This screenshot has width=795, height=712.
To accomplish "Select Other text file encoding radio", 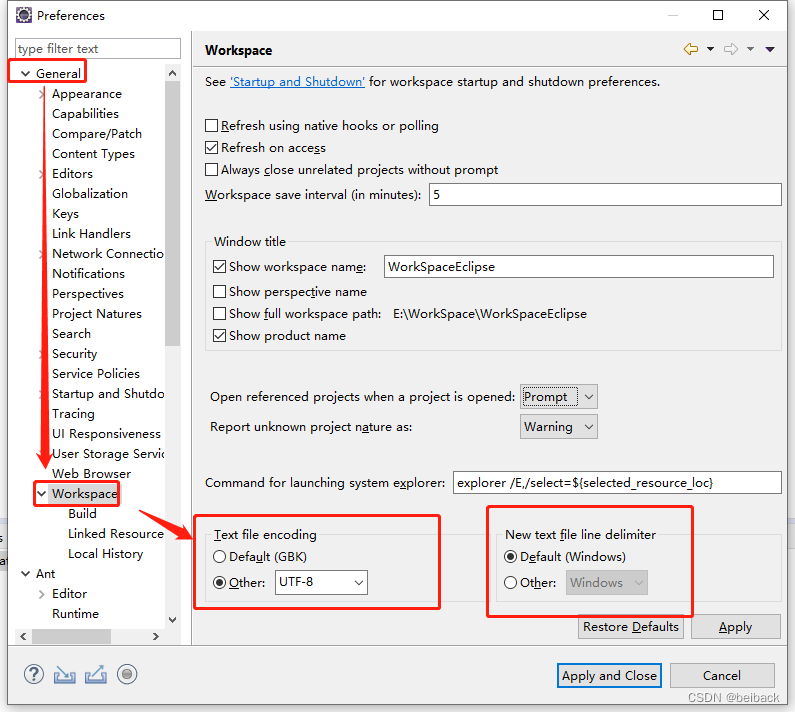I will (220, 583).
